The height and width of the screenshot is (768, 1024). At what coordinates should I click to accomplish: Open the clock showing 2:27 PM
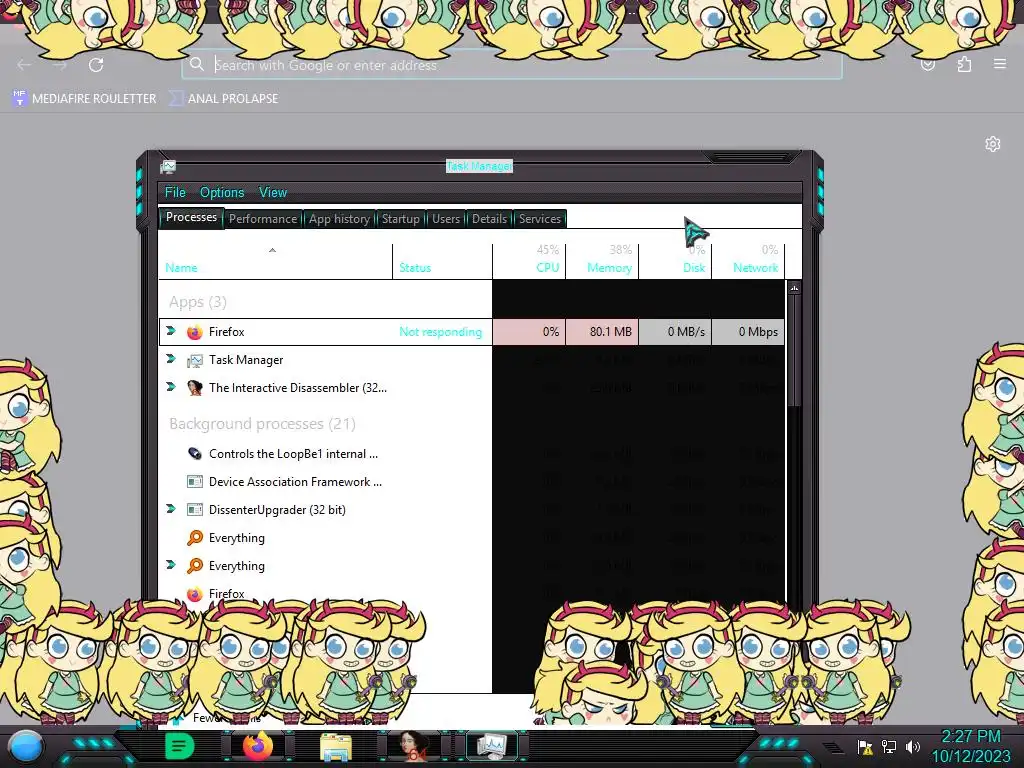[x=970, y=746]
